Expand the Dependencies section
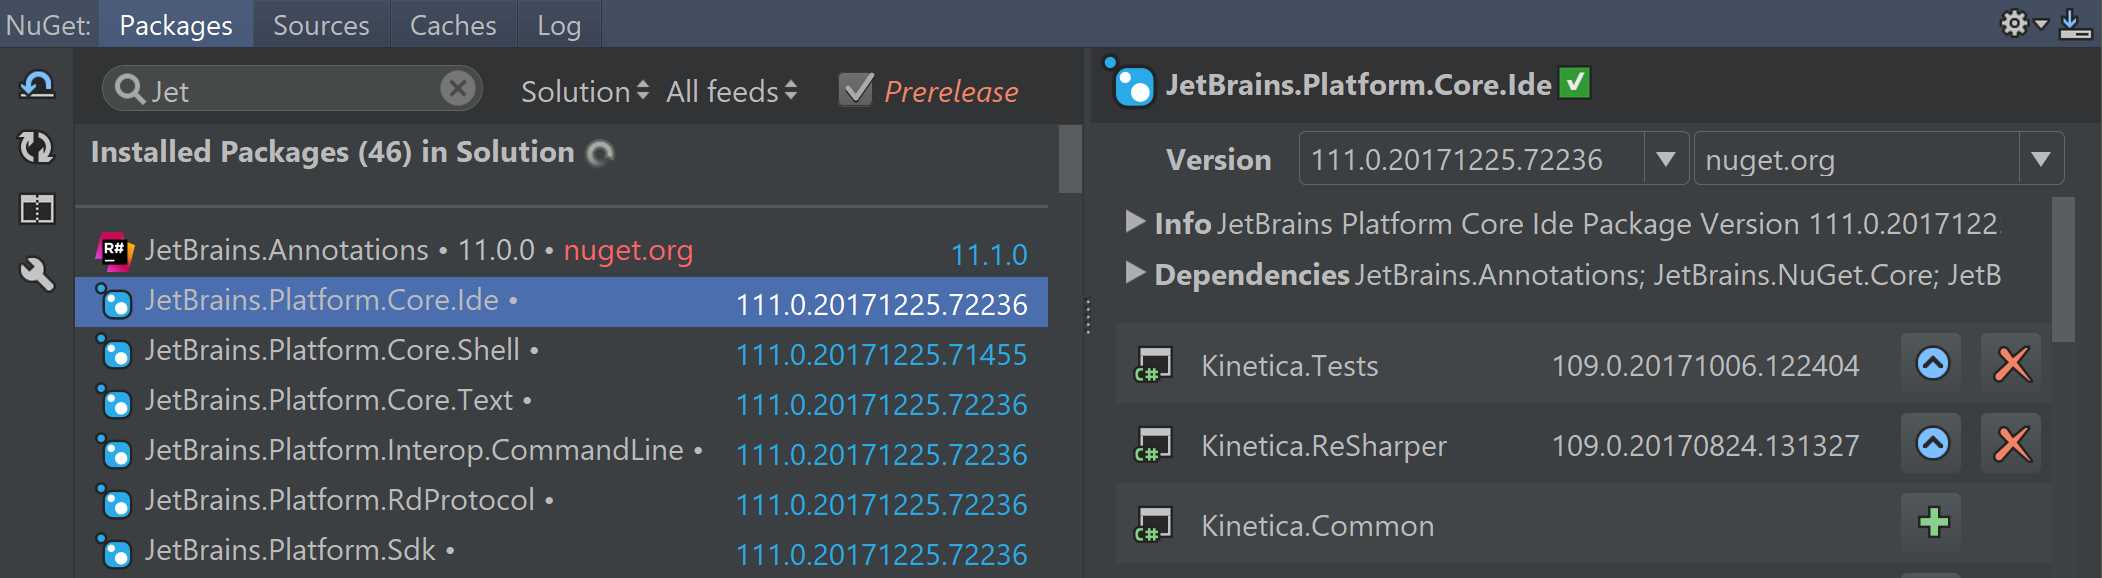 1135,272
